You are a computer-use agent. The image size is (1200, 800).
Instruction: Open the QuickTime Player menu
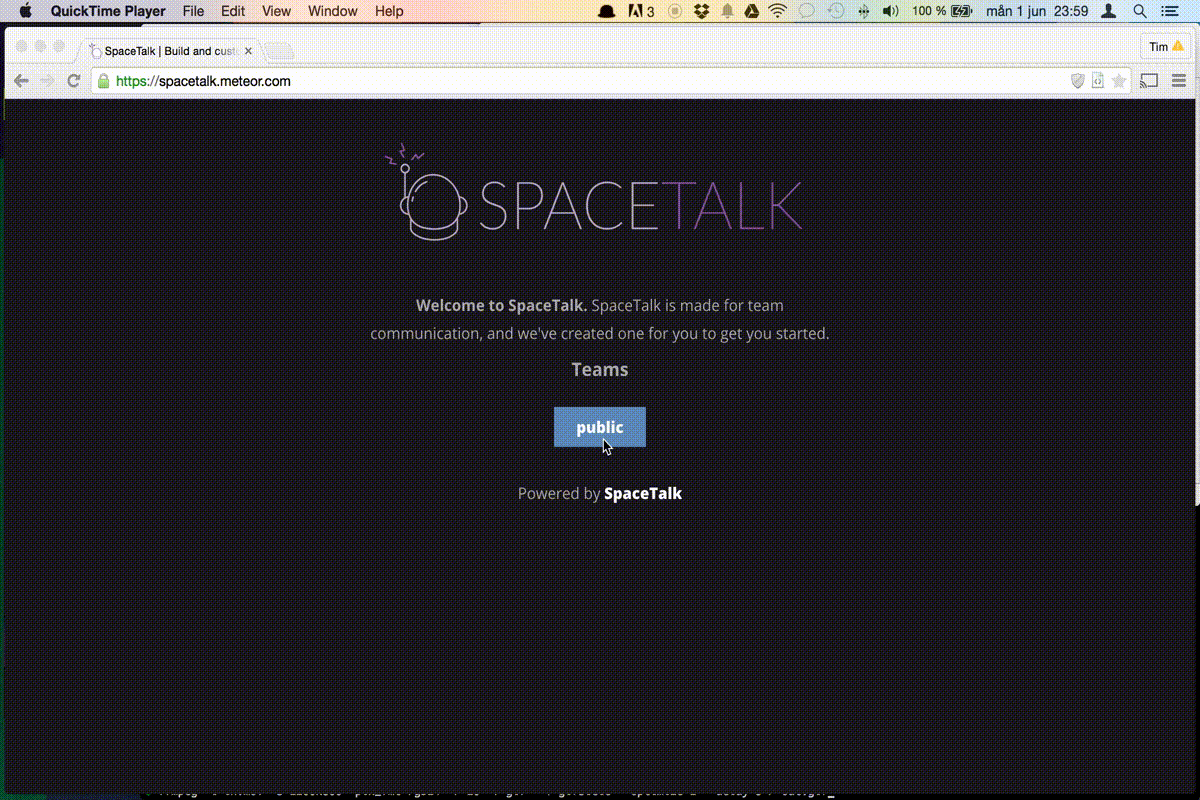click(x=109, y=11)
